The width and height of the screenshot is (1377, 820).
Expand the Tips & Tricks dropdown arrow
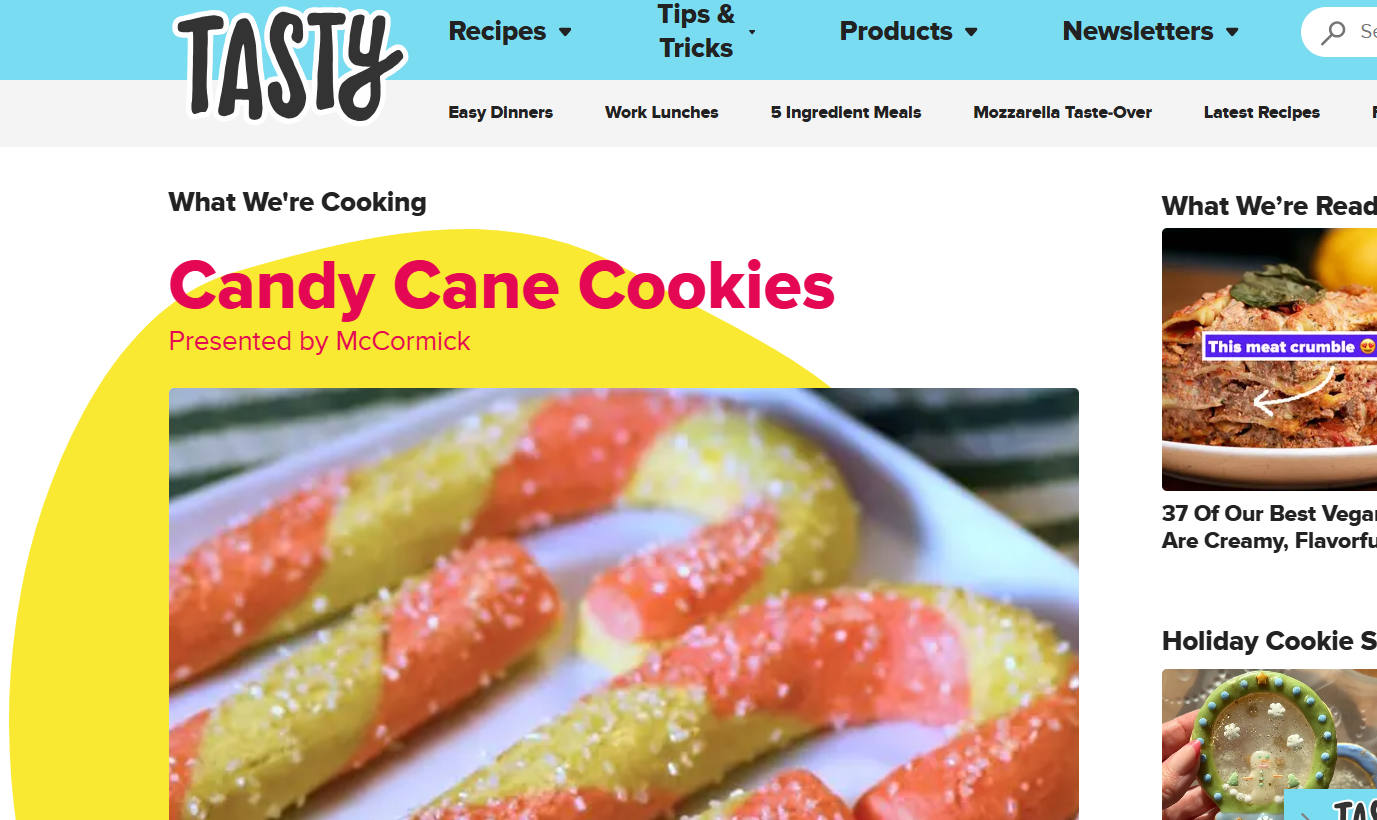752,32
